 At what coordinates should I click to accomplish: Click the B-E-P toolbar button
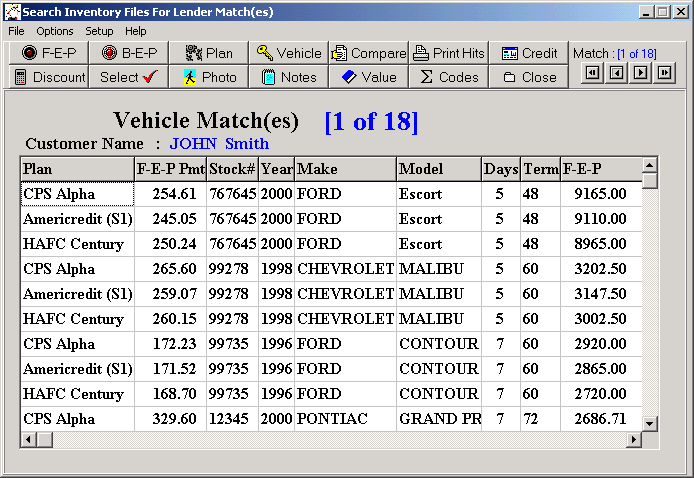[x=128, y=53]
